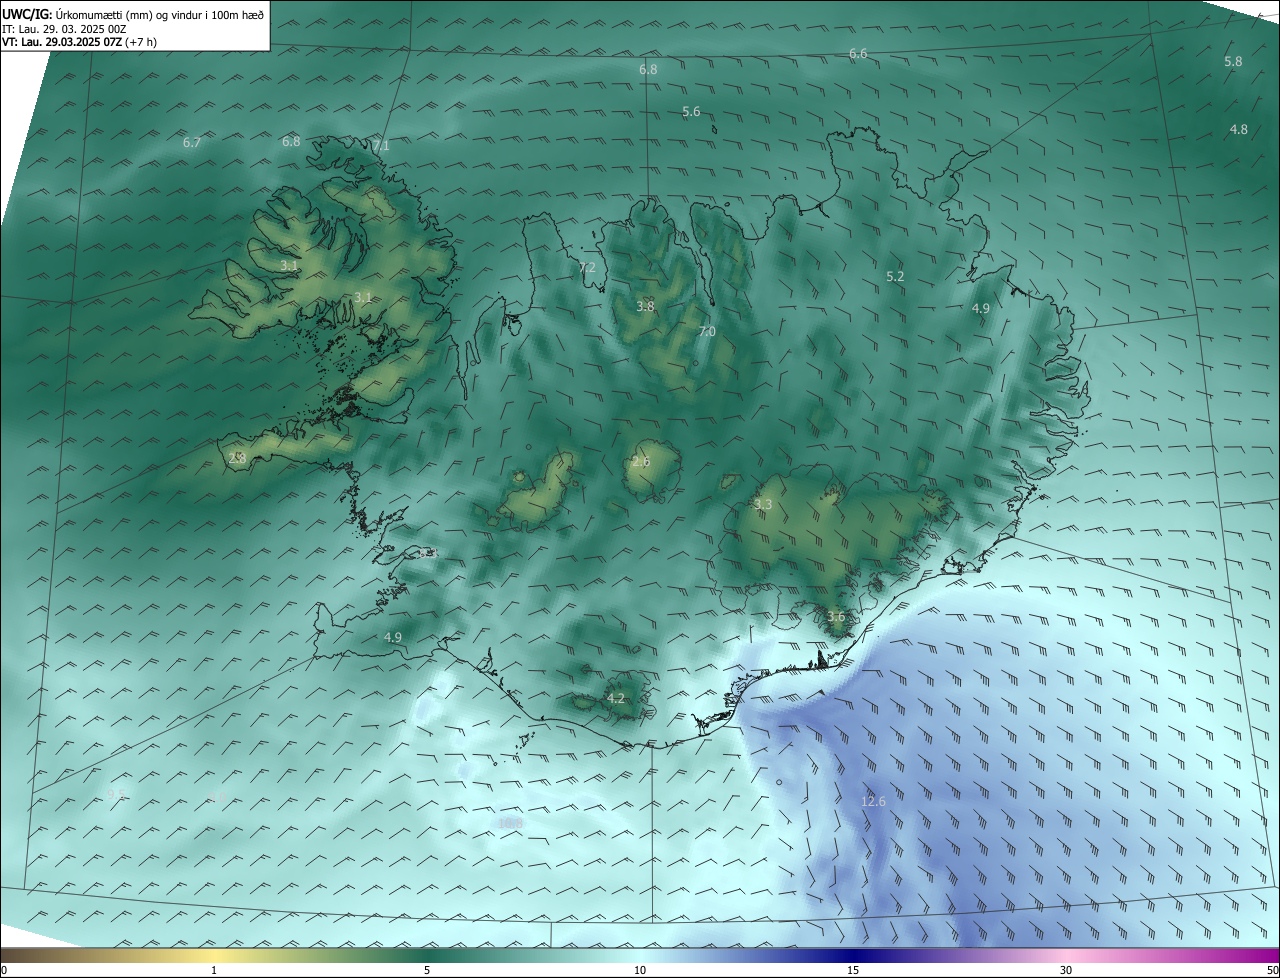Click the 6.8 value just above 5.6
Image resolution: width=1280 pixels, height=978 pixels.
(648, 69)
